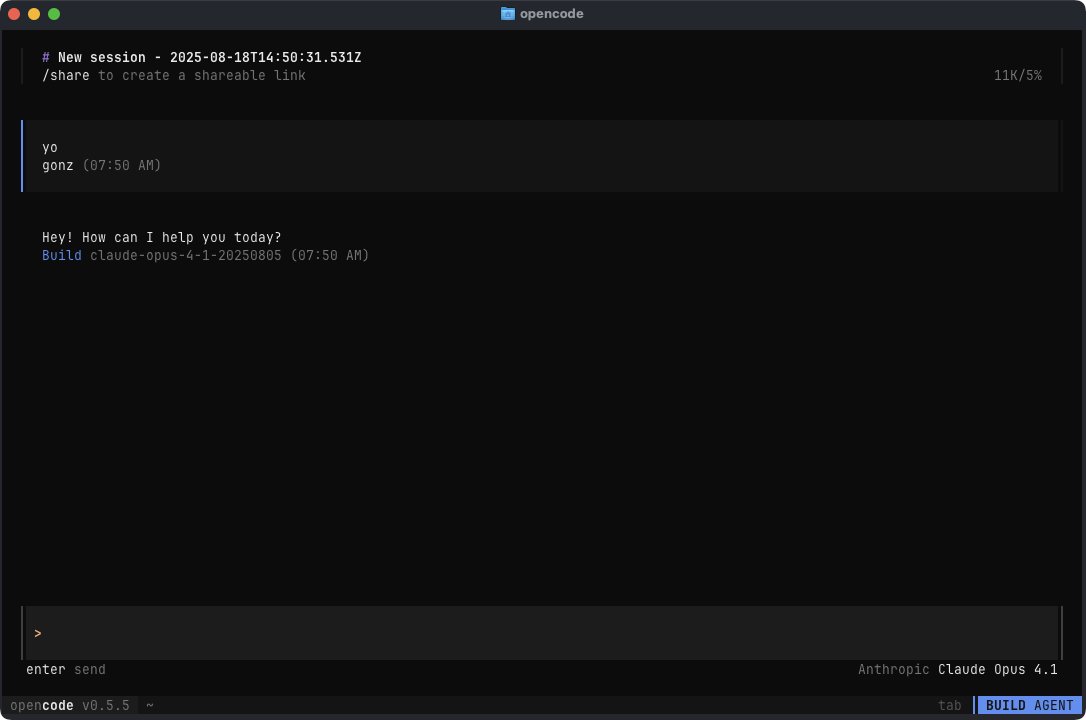Click the 11K/5% context usage indicator
This screenshot has height=720, width=1086.
pos(1017,75)
